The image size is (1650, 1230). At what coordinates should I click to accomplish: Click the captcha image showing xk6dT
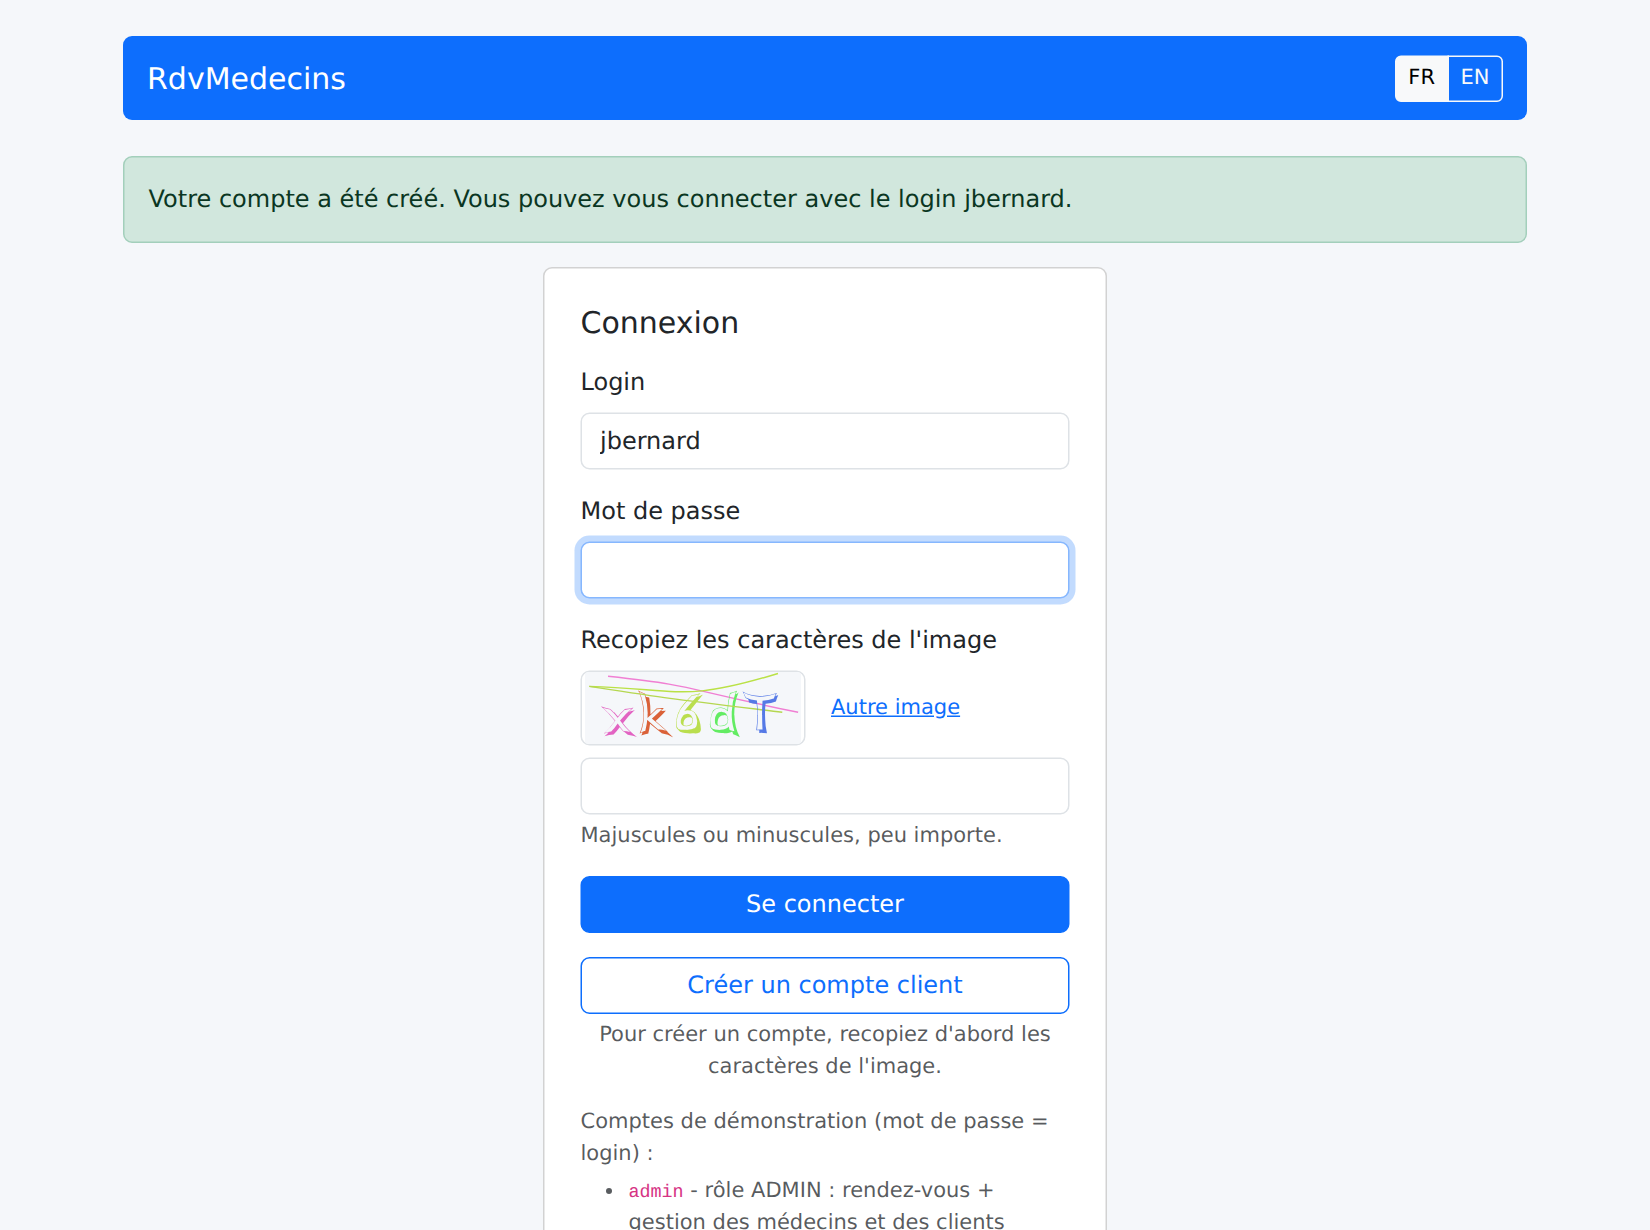pyautogui.click(x=693, y=708)
